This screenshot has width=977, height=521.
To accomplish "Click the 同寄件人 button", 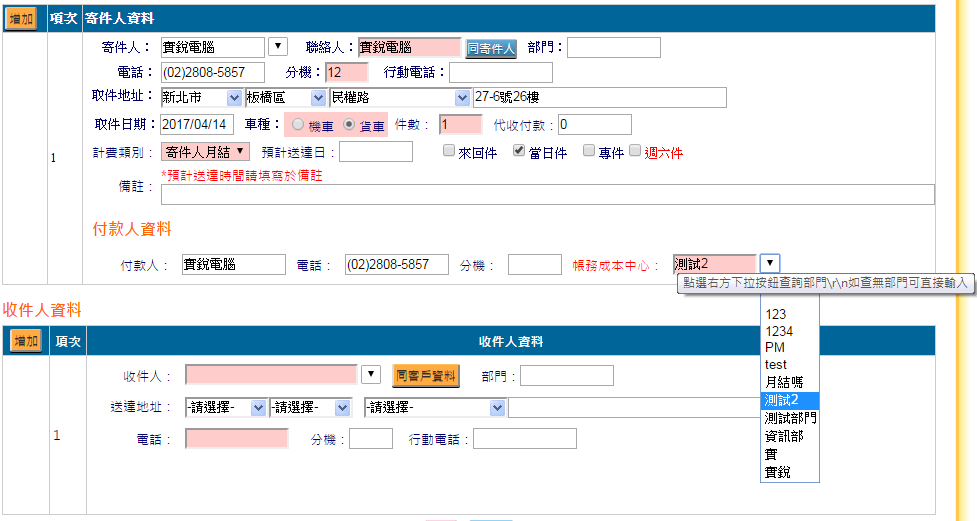I will pos(490,47).
